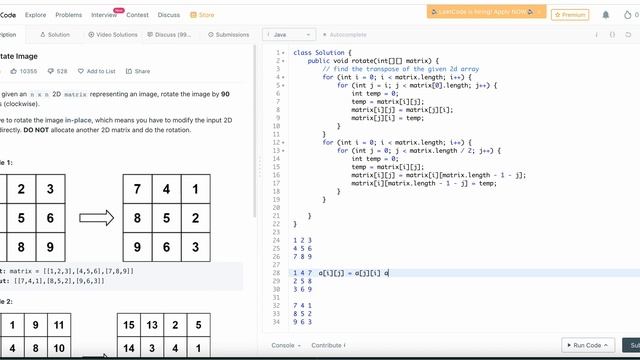The height and width of the screenshot is (360, 640).
Task: Open the Store link
Action: pyautogui.click(x=202, y=15)
